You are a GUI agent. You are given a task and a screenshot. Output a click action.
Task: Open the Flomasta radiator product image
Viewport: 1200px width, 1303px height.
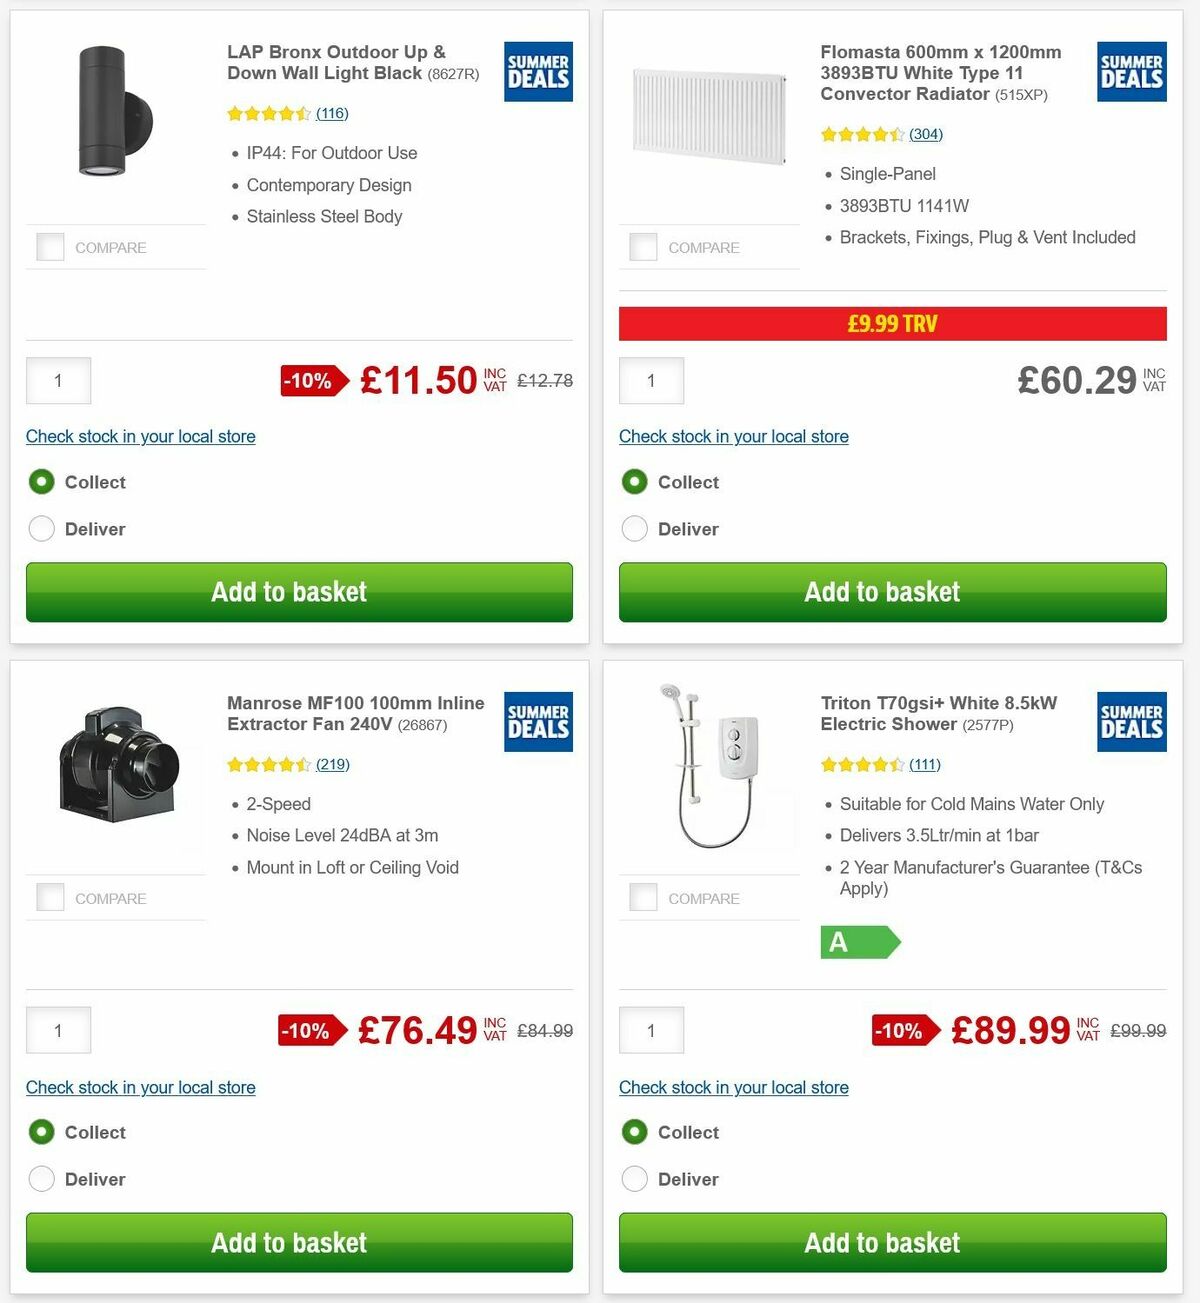pos(708,118)
